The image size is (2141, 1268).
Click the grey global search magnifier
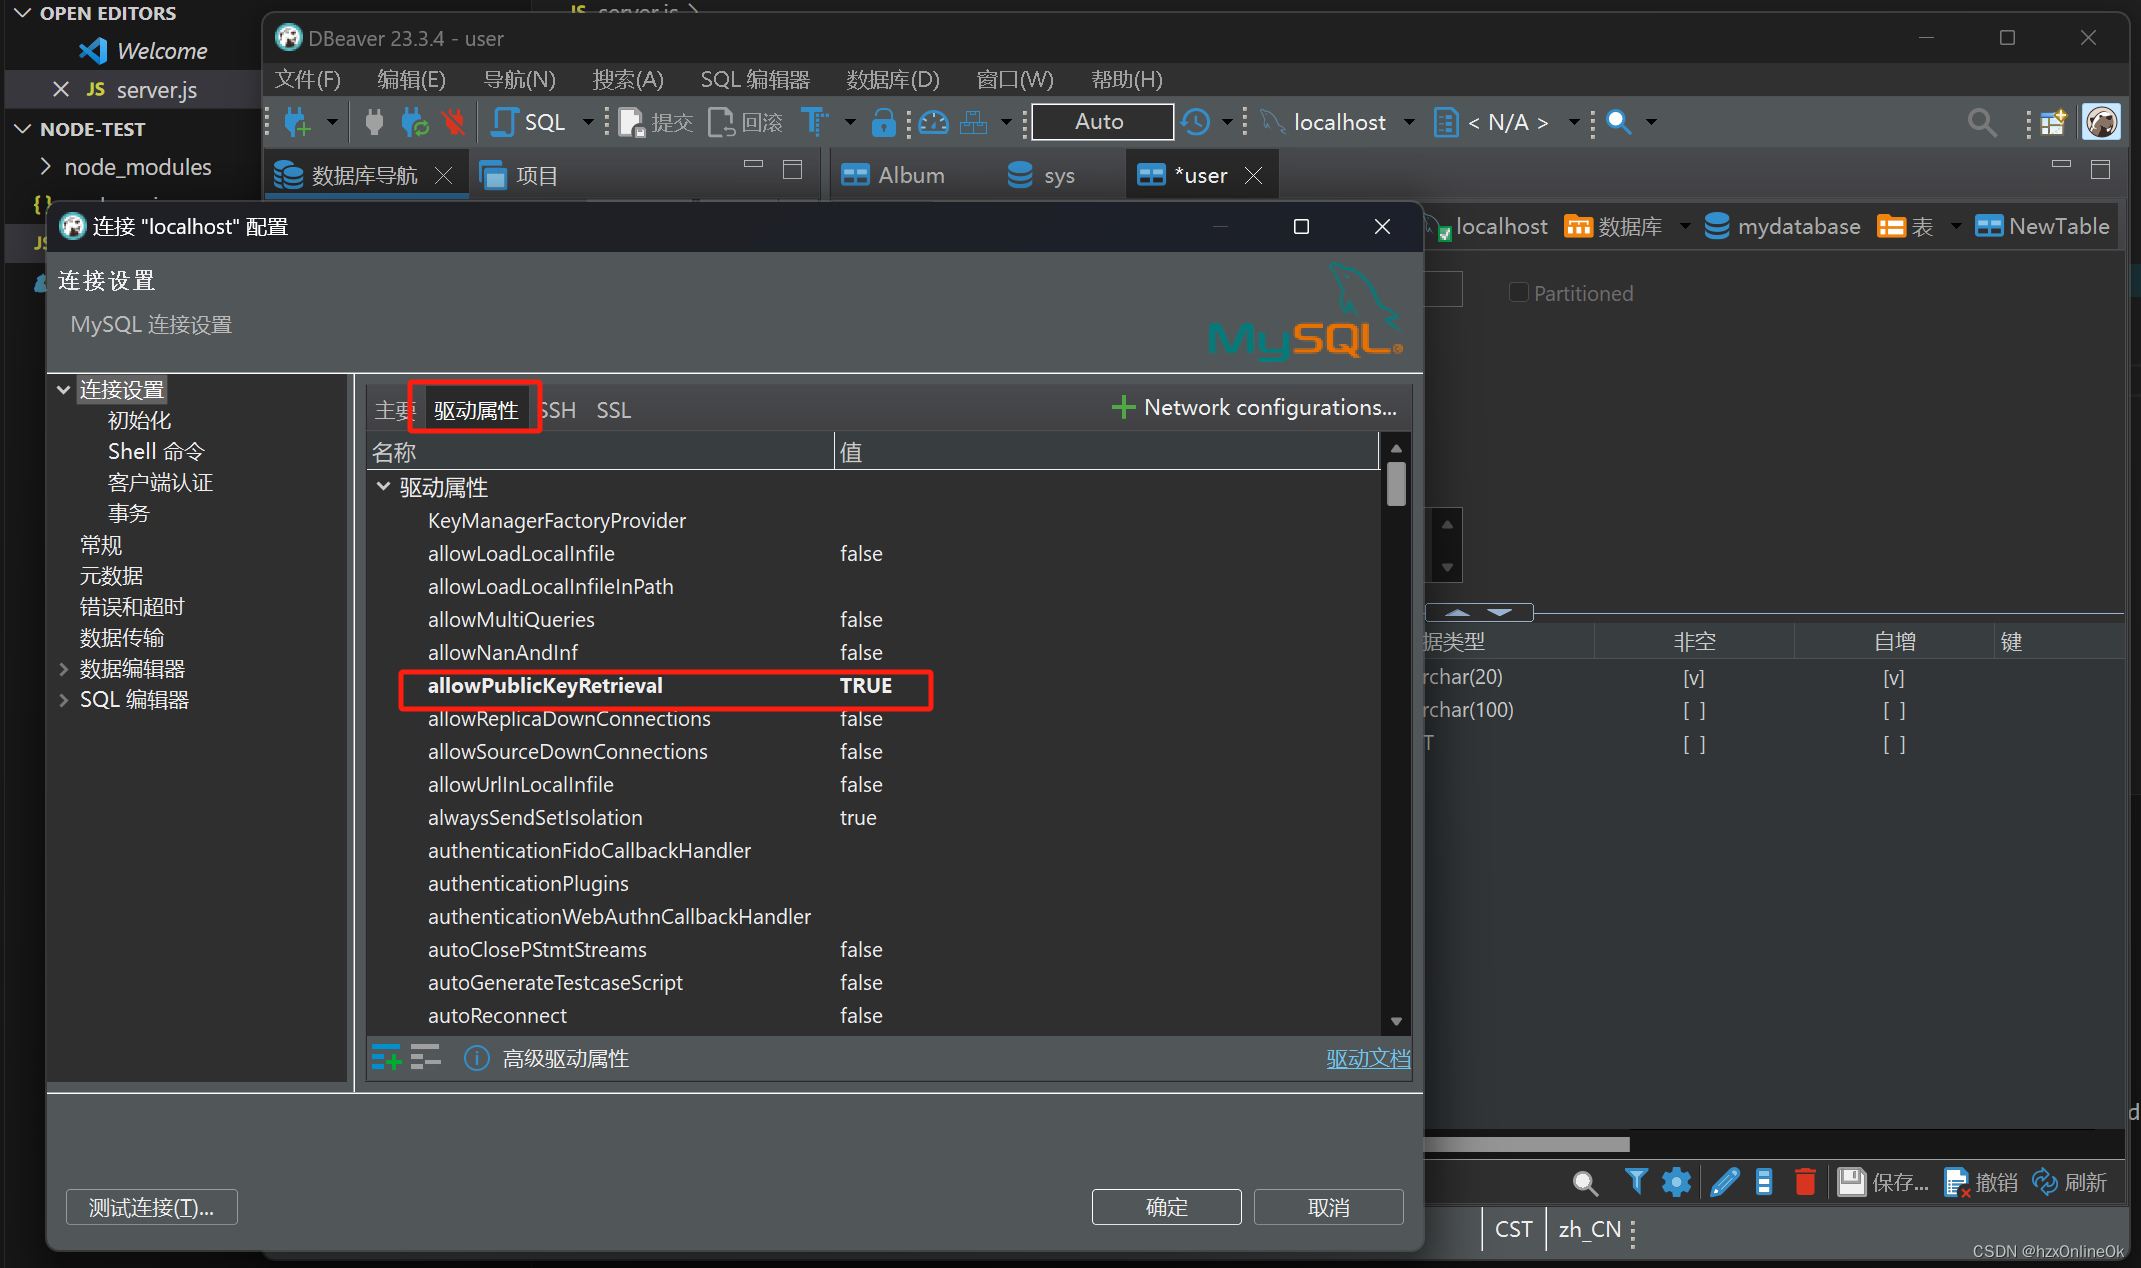coord(1982,122)
